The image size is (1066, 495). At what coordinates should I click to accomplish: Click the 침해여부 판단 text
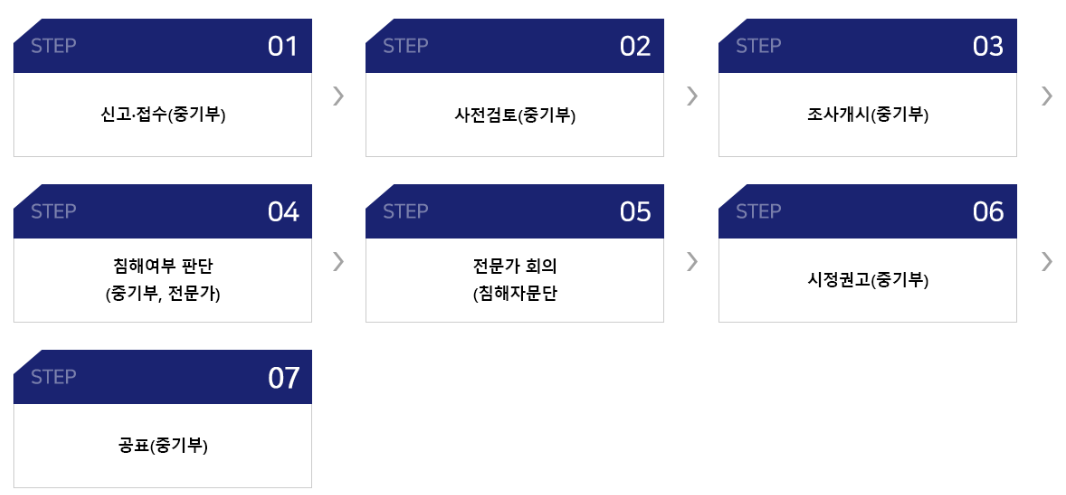(162, 266)
